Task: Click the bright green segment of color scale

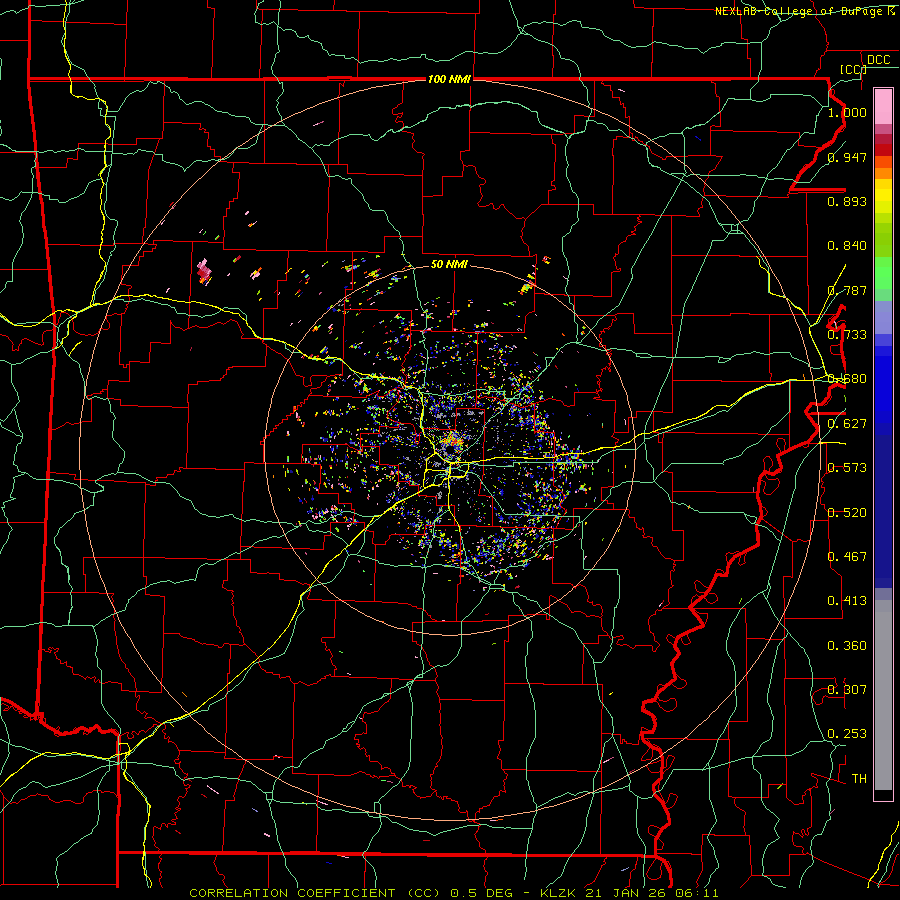Action: [x=883, y=273]
